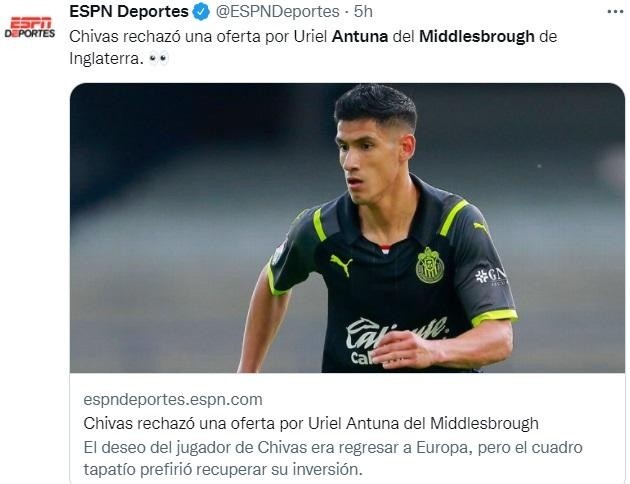The image size is (630, 484).
Task: Open the three-dot more options menu
Action: (x=615, y=12)
